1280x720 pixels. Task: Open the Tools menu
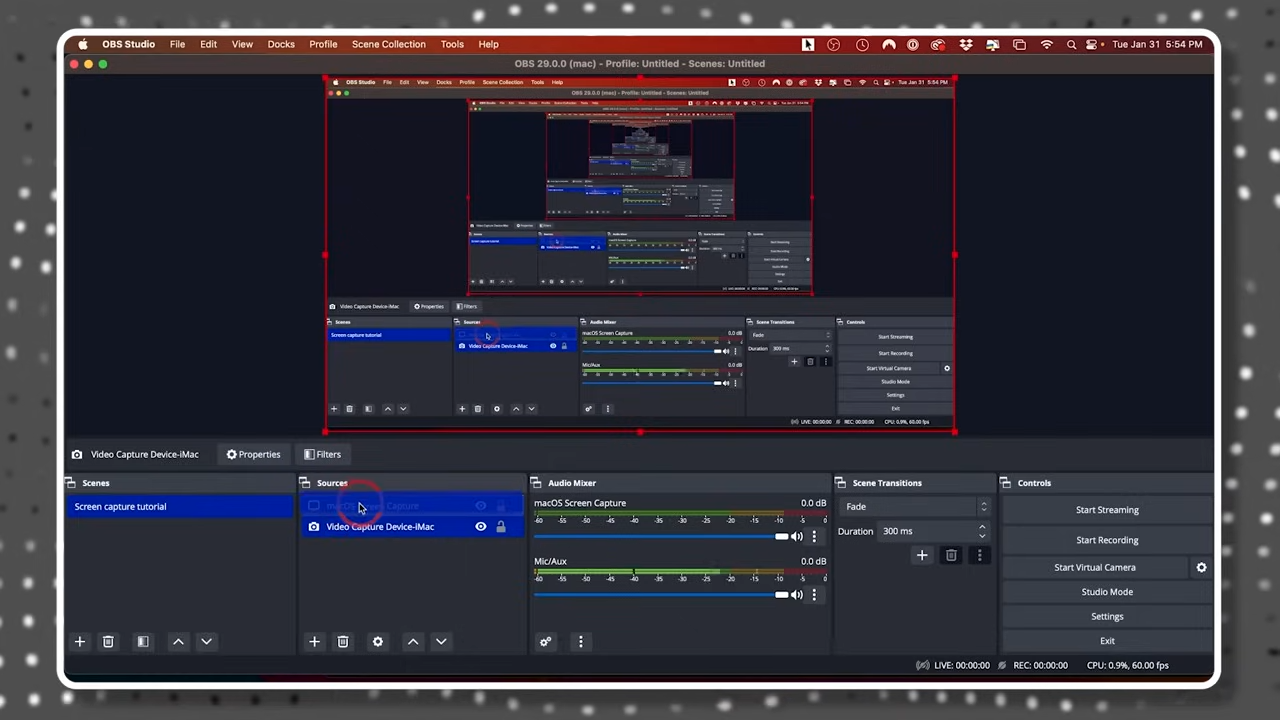coord(452,45)
